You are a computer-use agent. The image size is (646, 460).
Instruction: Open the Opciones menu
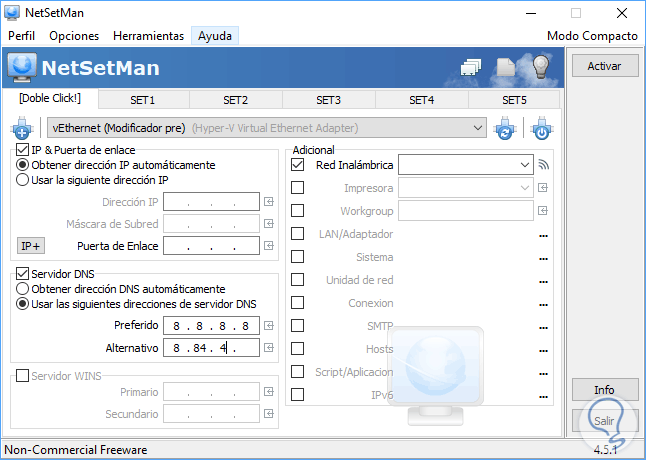click(x=74, y=36)
